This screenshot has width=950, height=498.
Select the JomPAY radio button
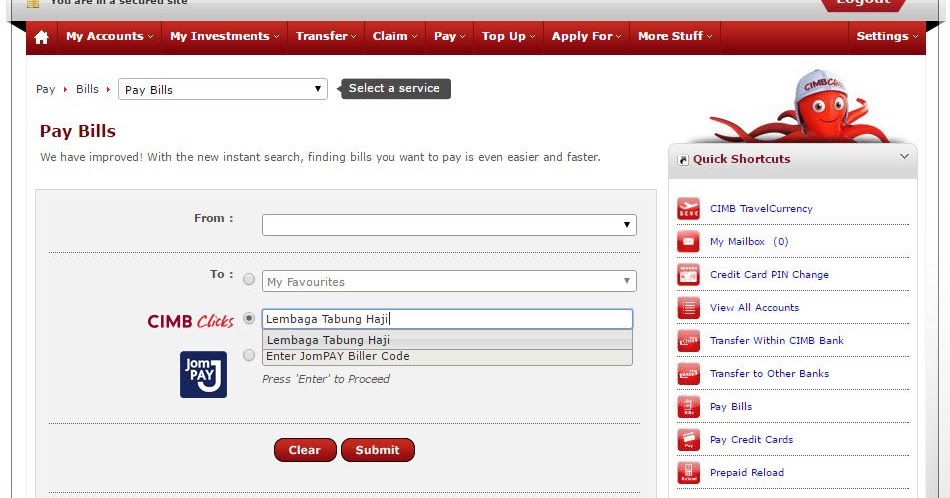click(248, 355)
